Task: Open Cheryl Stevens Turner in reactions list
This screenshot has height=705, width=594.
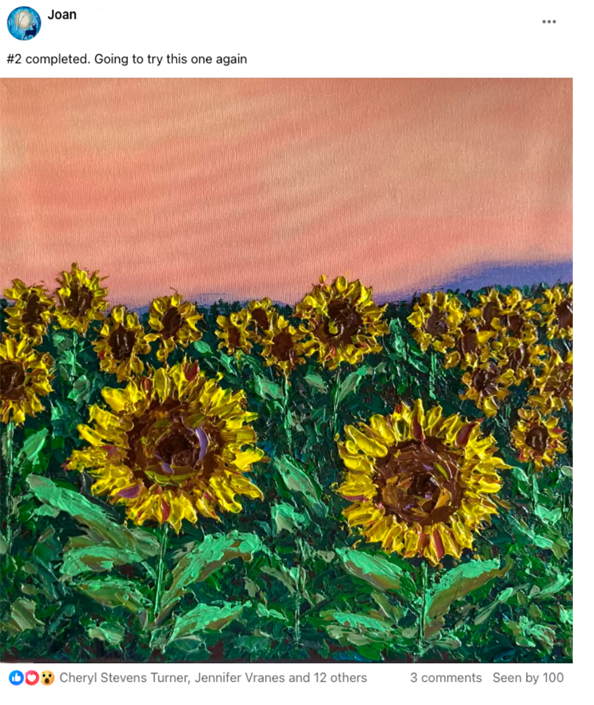Action: 124,678
